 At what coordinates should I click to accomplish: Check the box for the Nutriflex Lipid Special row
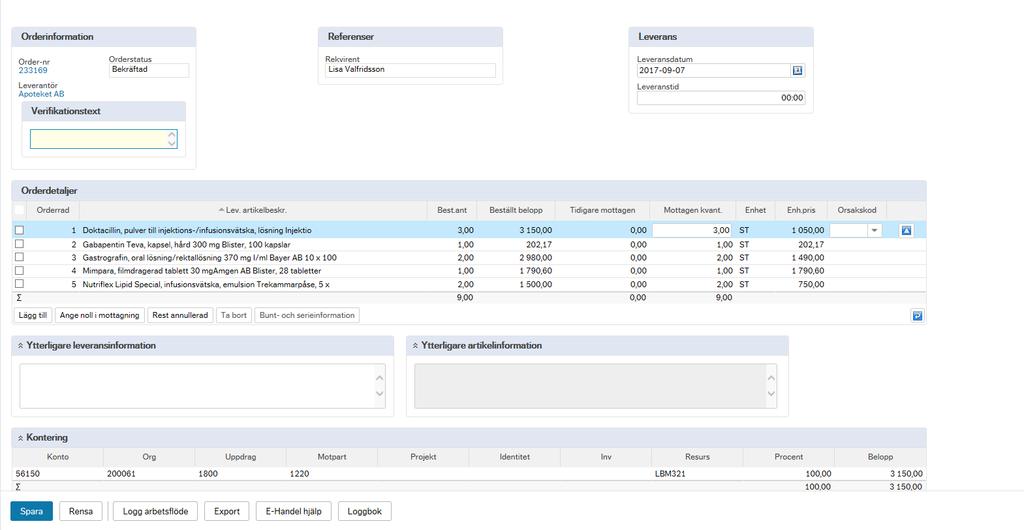20,284
